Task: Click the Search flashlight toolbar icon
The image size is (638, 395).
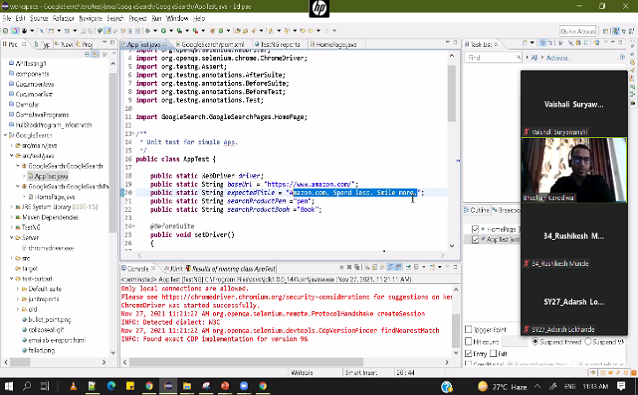Action: [x=253, y=31]
